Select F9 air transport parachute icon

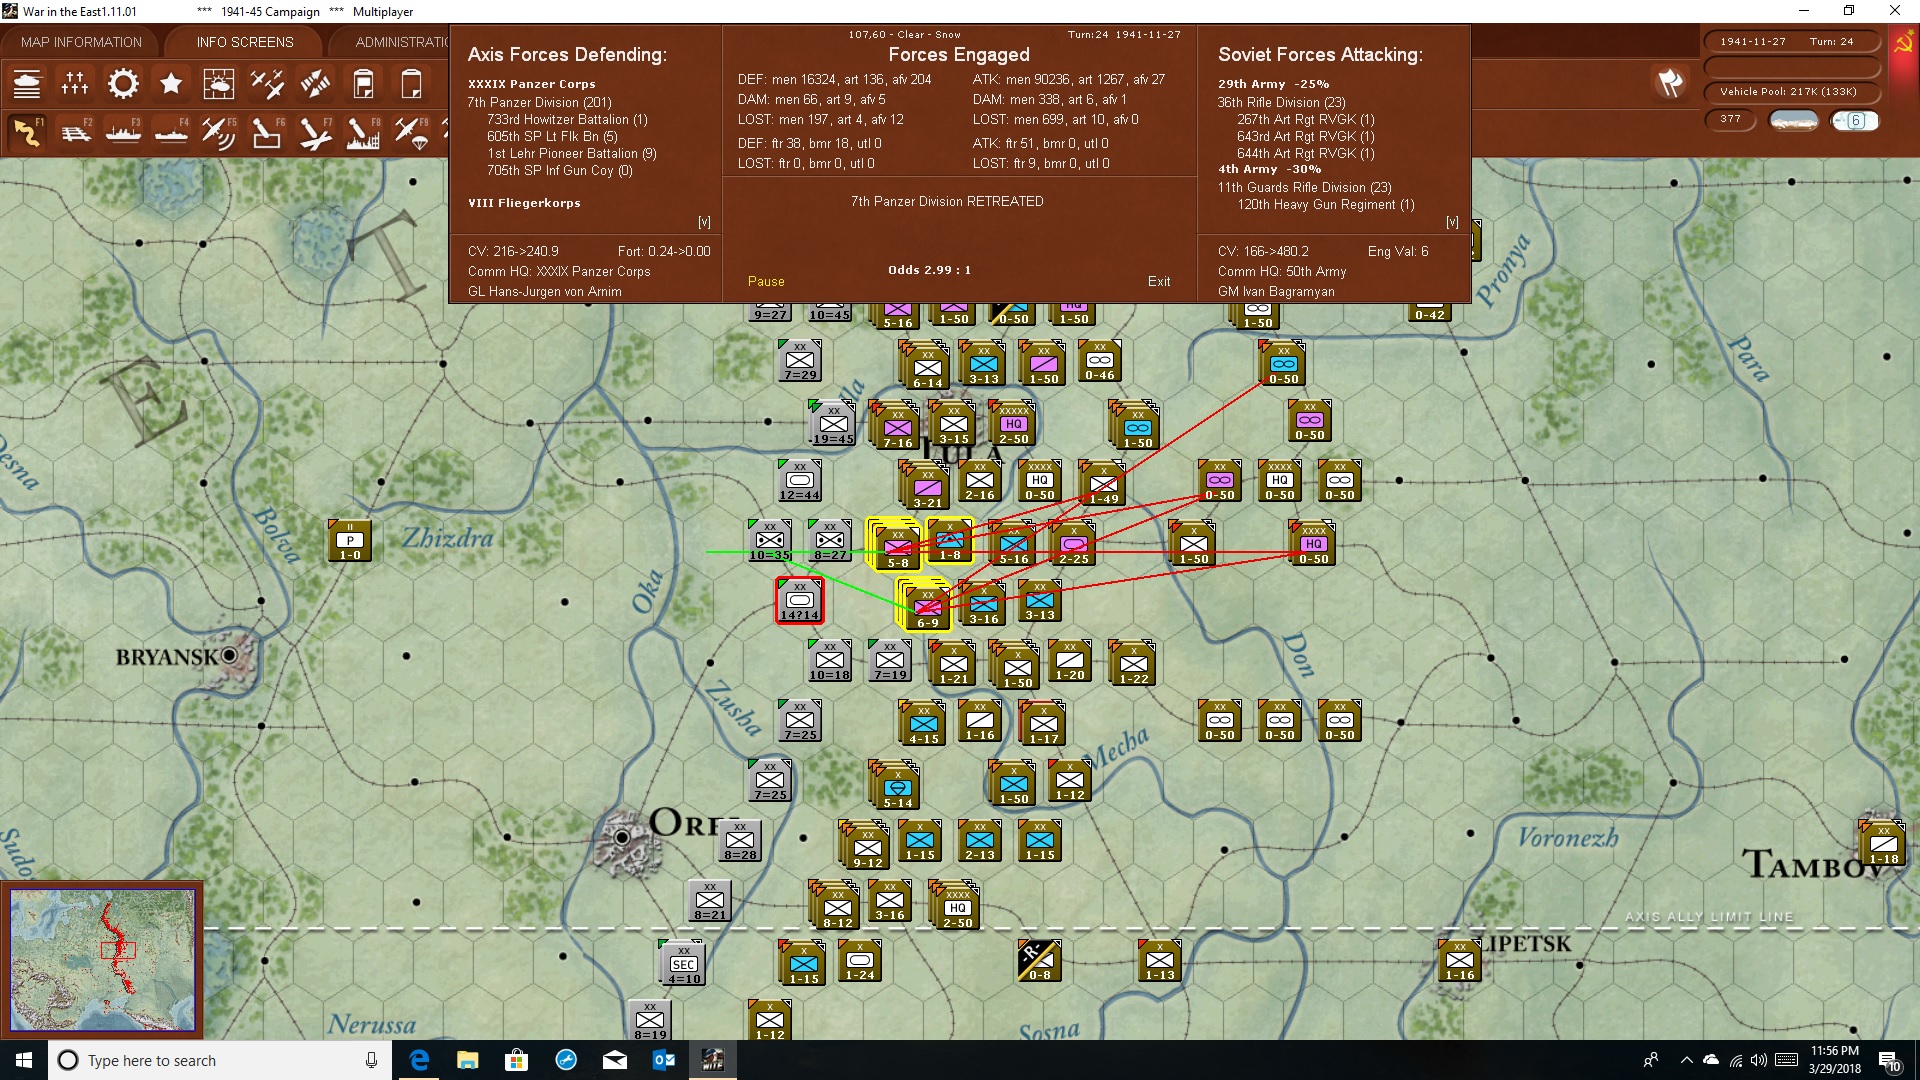[x=411, y=132]
